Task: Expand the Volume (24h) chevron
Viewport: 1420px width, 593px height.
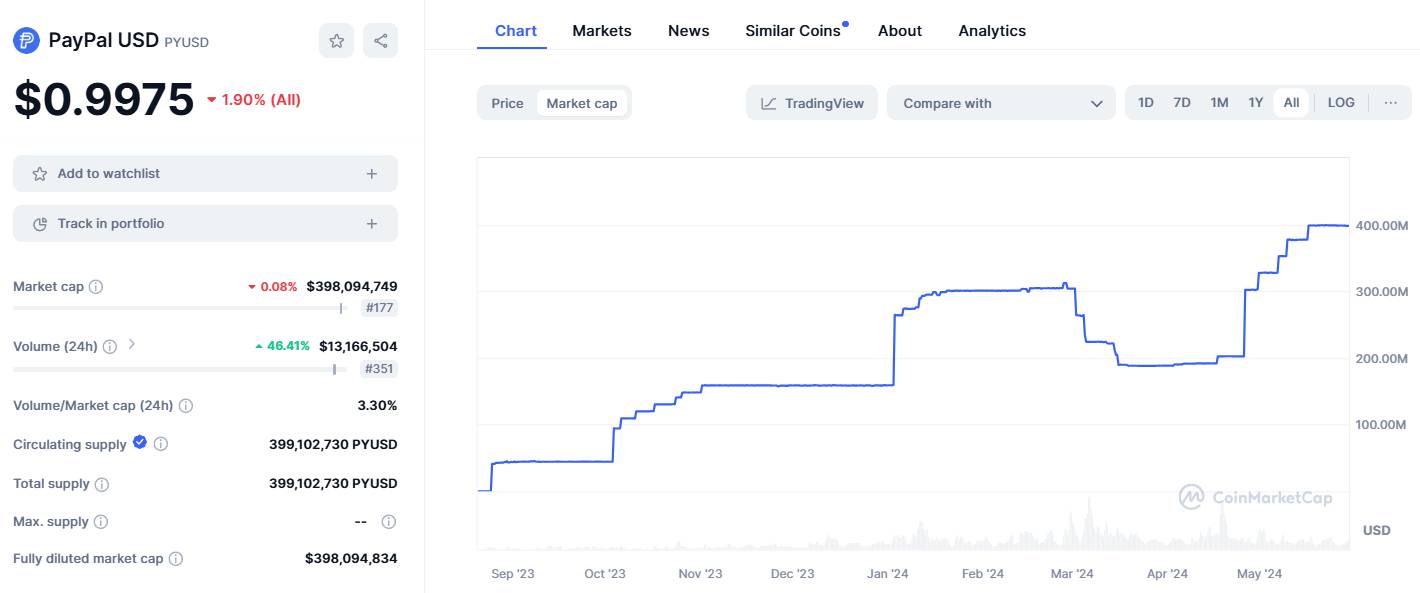Action: click(132, 345)
